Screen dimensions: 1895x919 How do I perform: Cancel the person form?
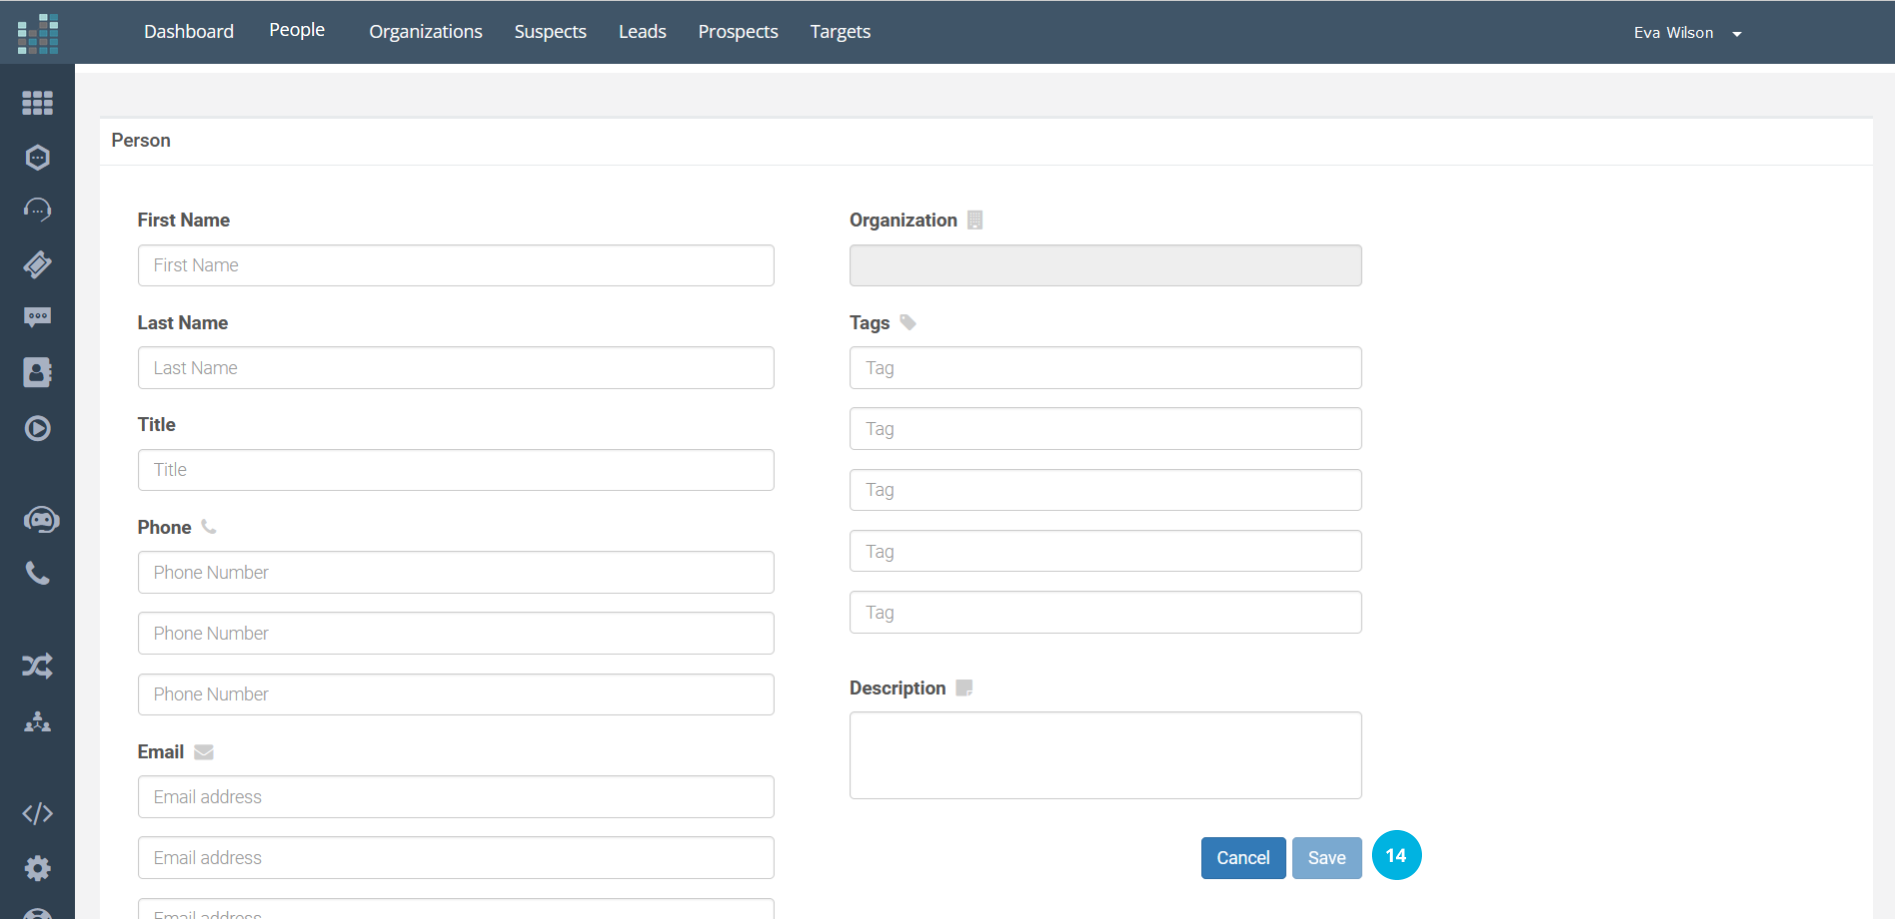(x=1243, y=858)
